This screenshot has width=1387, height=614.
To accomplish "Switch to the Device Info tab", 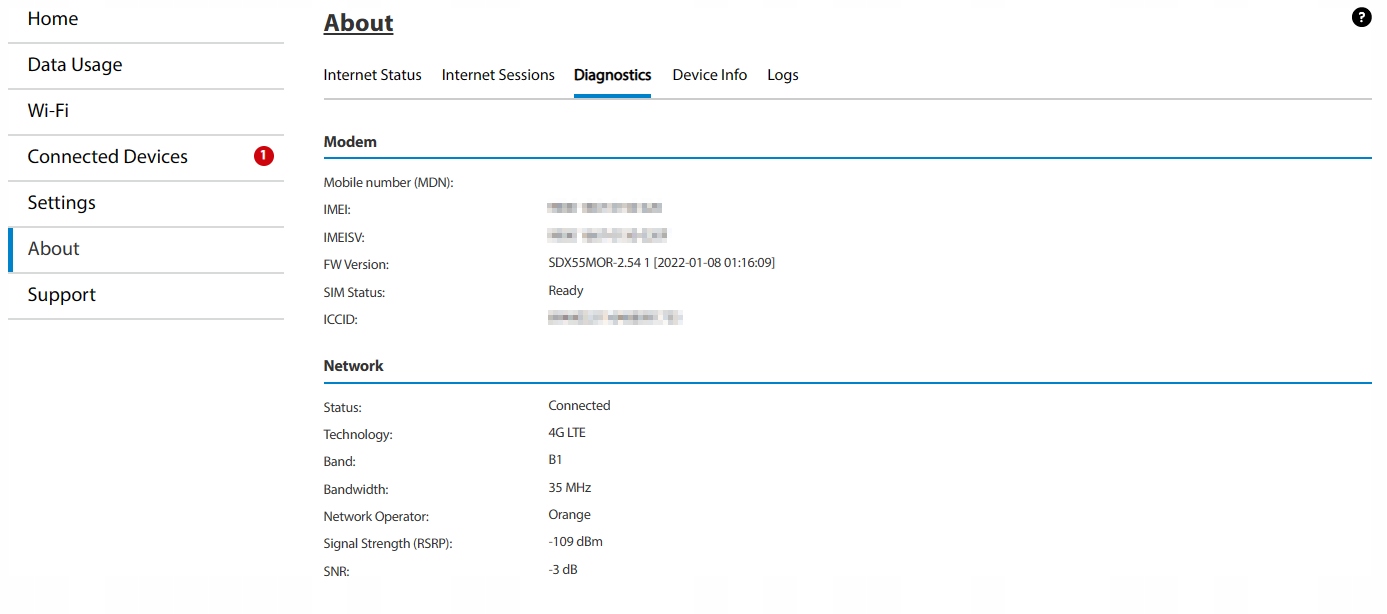I will click(709, 75).
